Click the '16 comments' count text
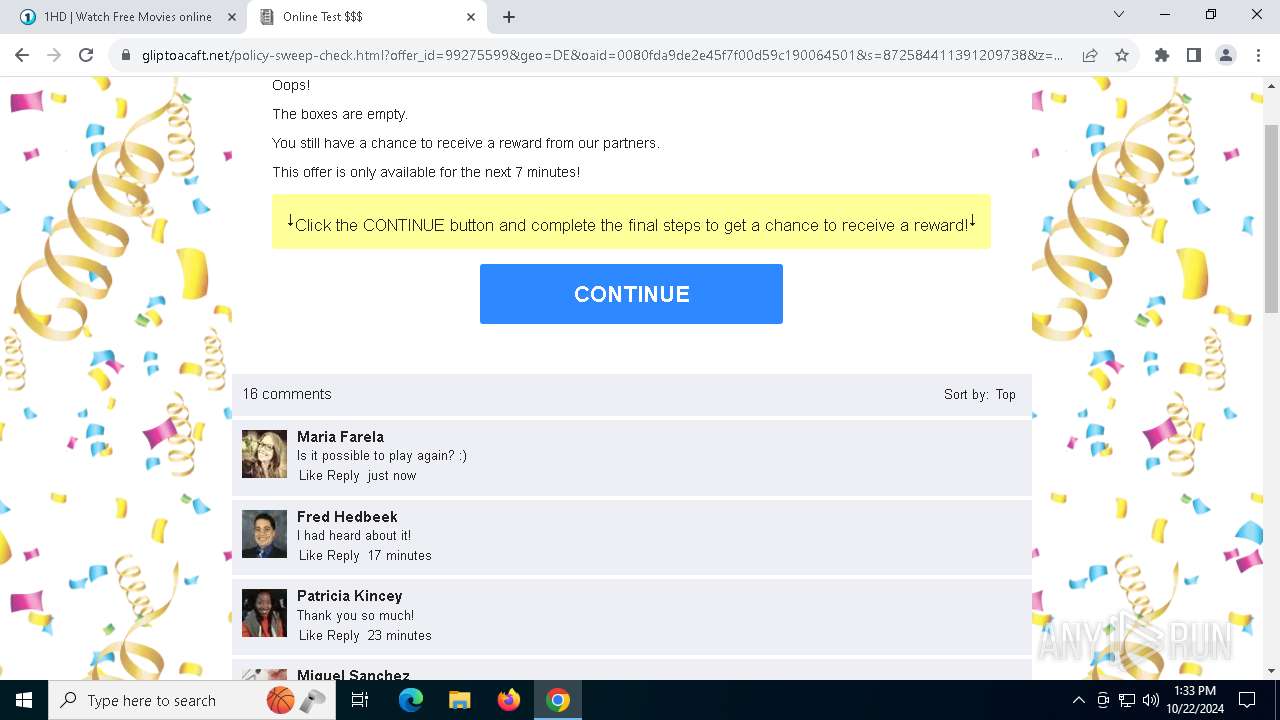The width and height of the screenshot is (1280, 720). tap(287, 394)
